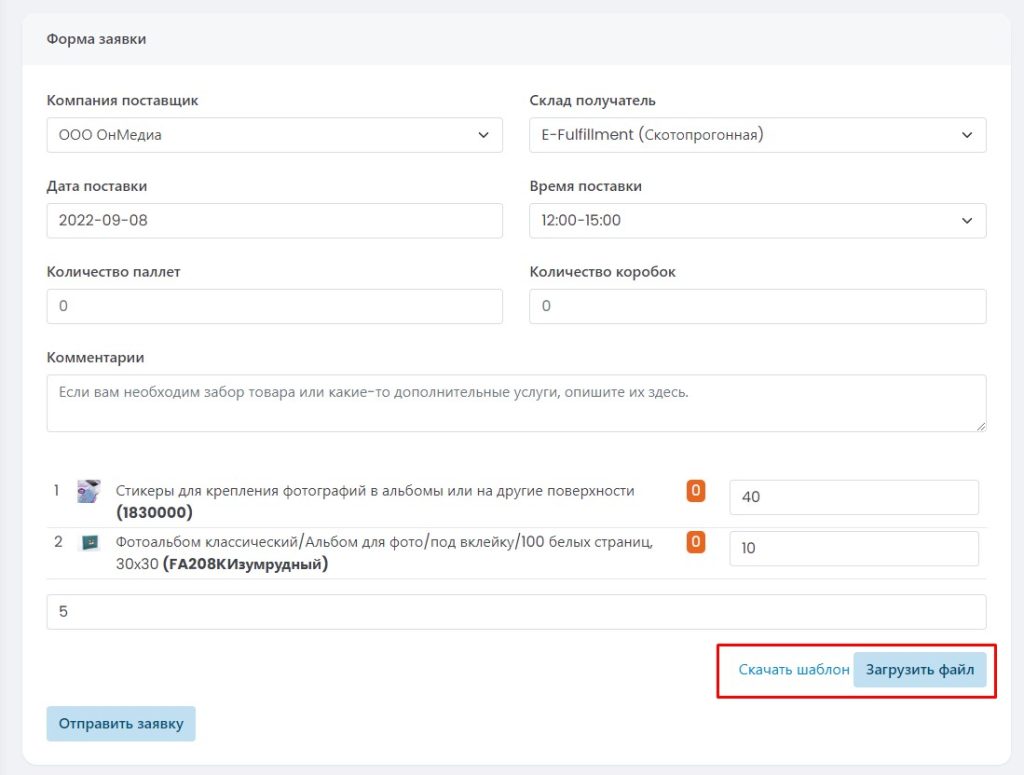
Task: Click the resize handle of the comments box
Action: point(980,426)
